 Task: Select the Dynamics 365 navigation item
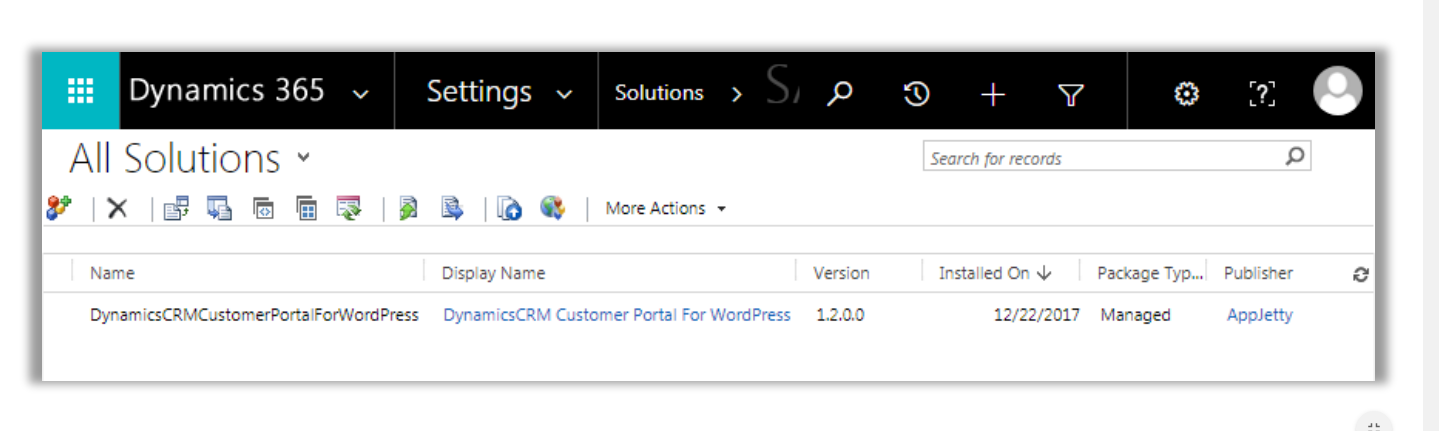[227, 91]
